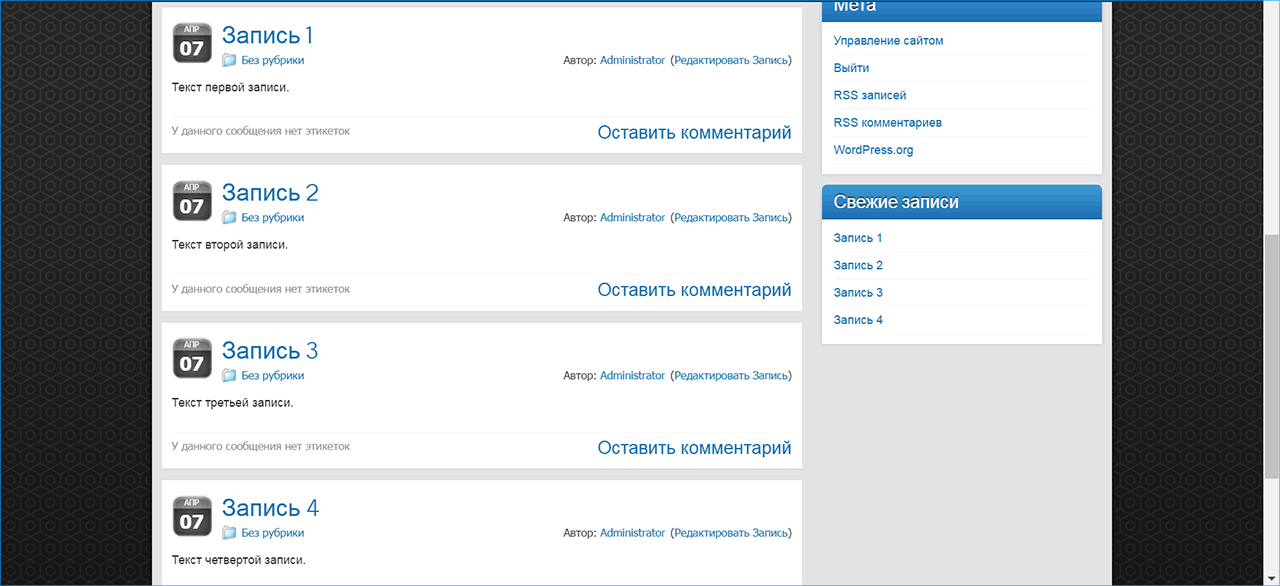Open the Без рубрики category of Запись 4
Screen dimensions: 1280x586
(x=273, y=533)
